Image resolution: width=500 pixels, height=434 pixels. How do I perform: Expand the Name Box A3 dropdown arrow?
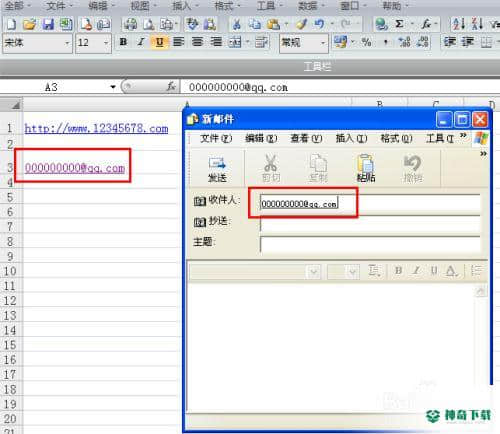[113, 87]
